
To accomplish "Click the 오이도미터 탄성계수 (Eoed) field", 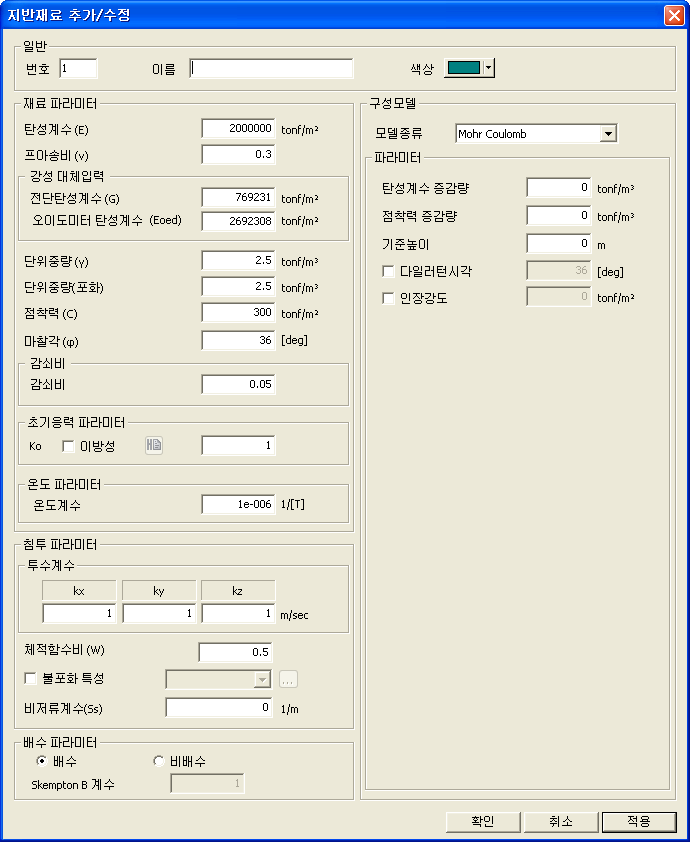I will click(x=238, y=221).
